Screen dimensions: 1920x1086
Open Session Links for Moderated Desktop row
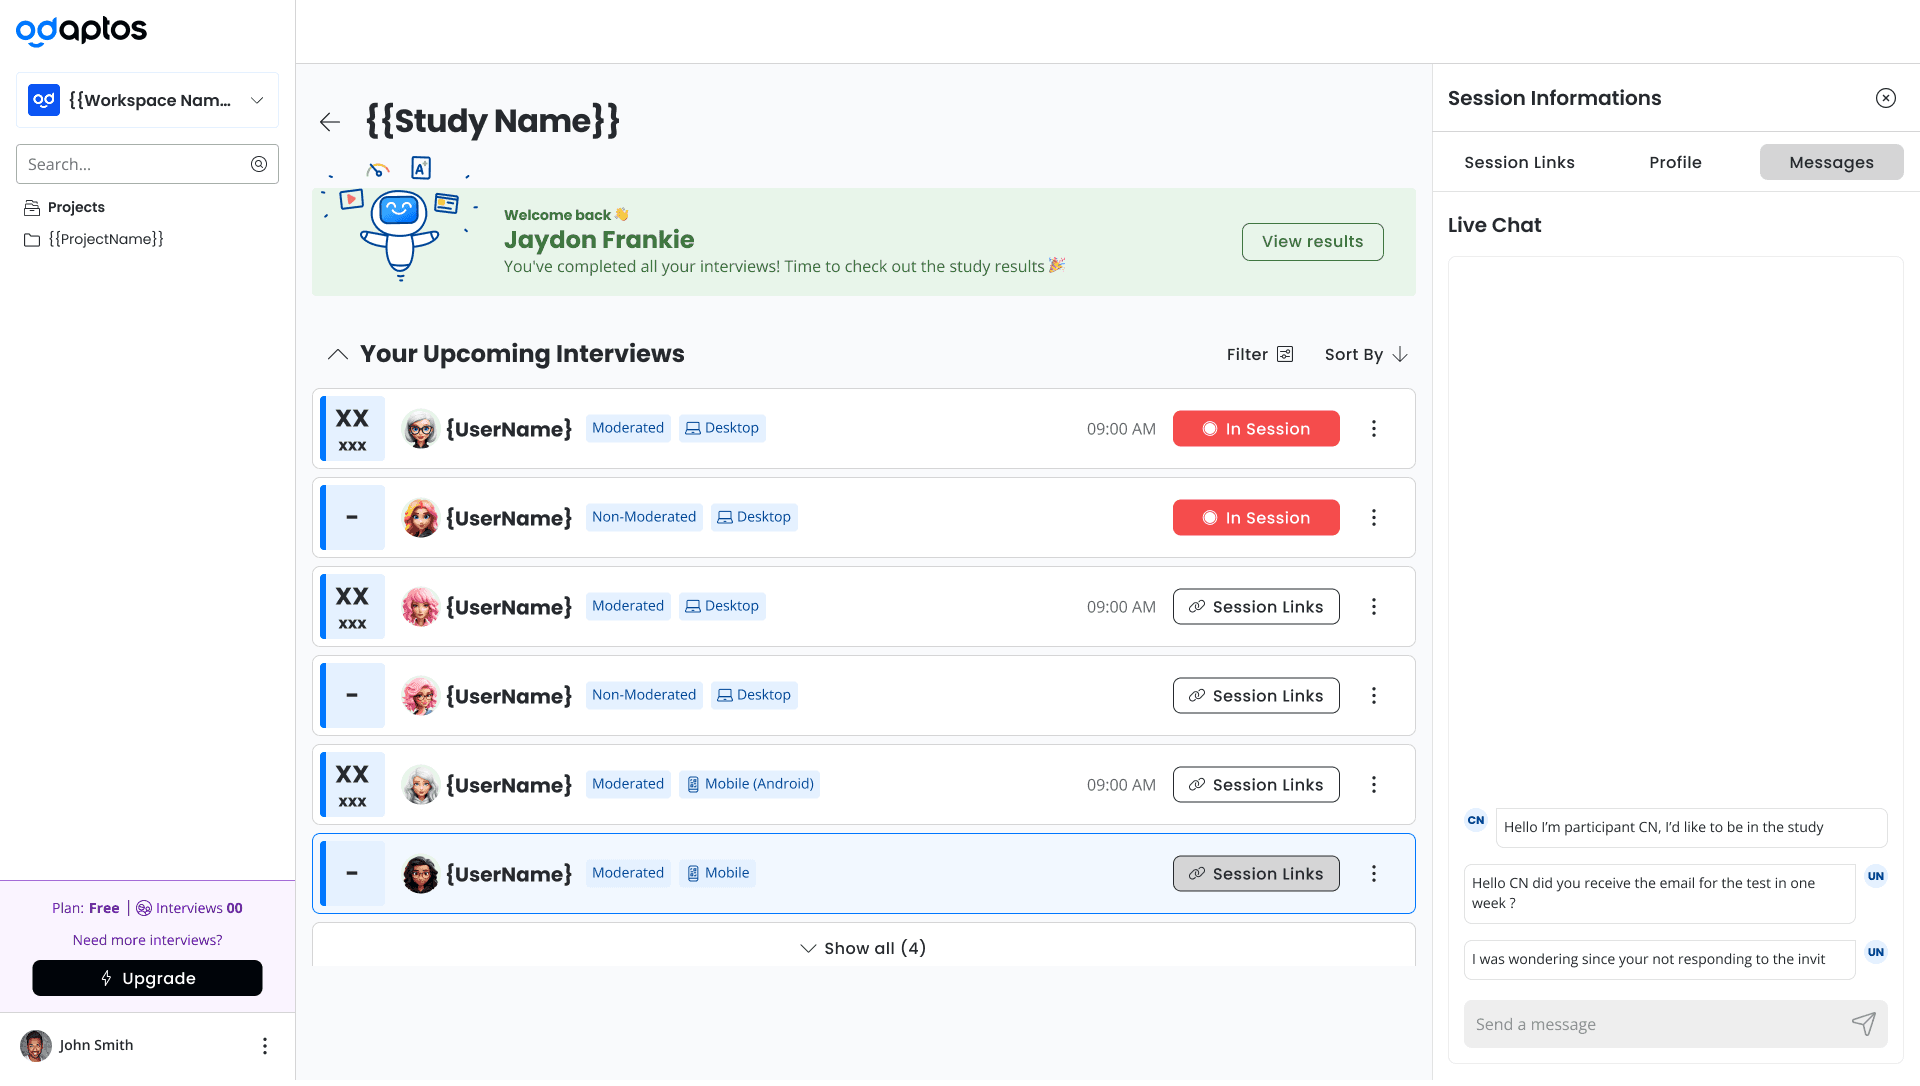coord(1256,607)
